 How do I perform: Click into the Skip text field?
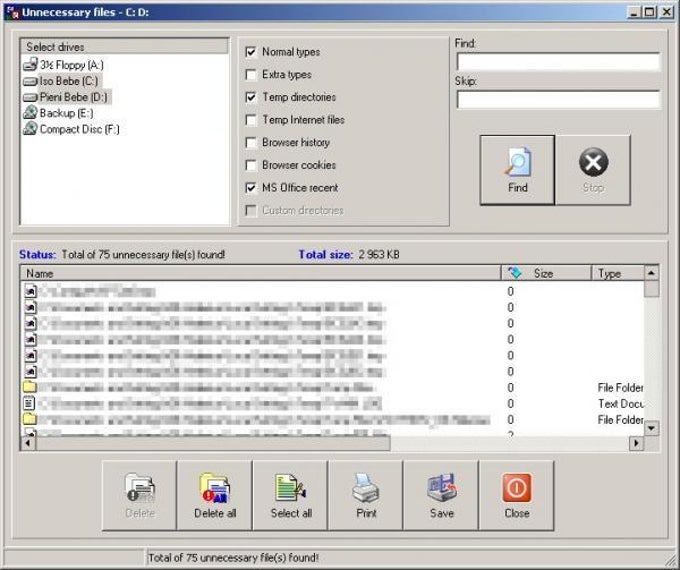558,99
